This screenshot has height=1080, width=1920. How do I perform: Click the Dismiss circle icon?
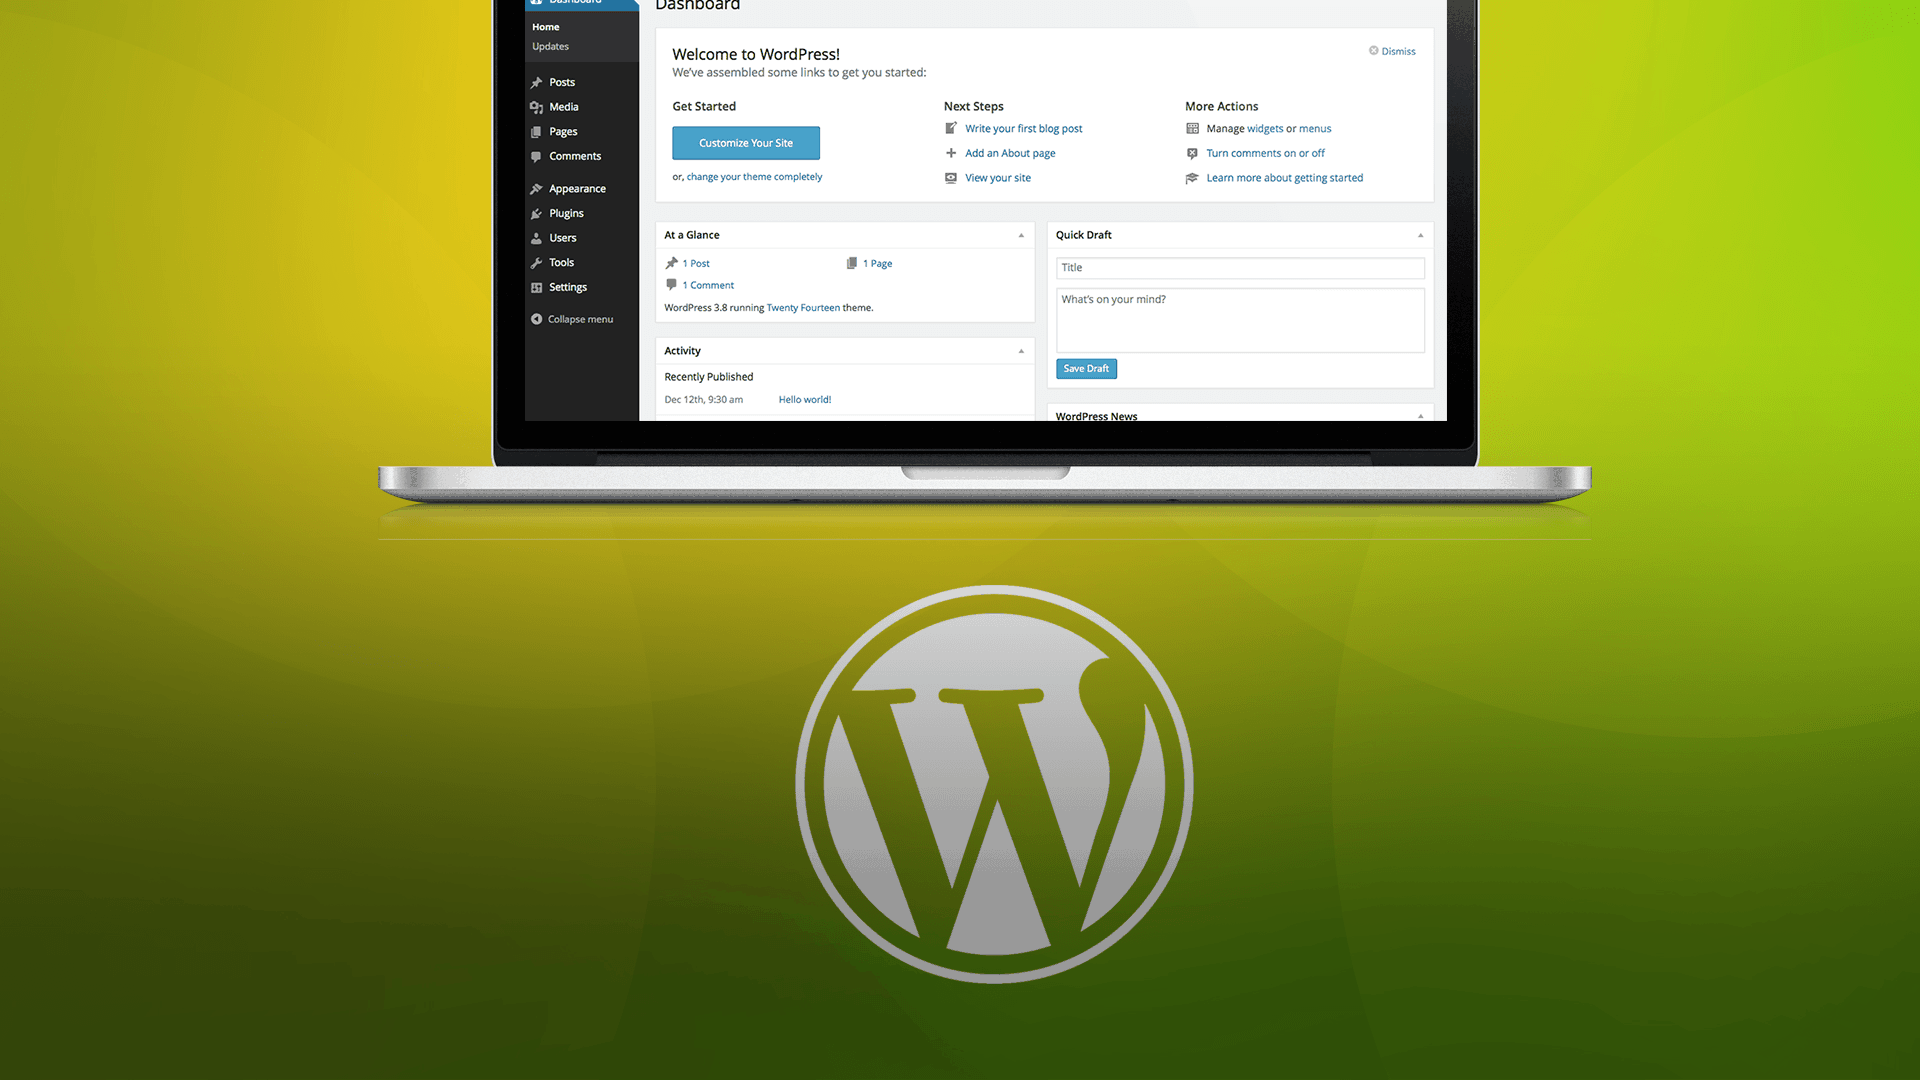(x=1374, y=50)
